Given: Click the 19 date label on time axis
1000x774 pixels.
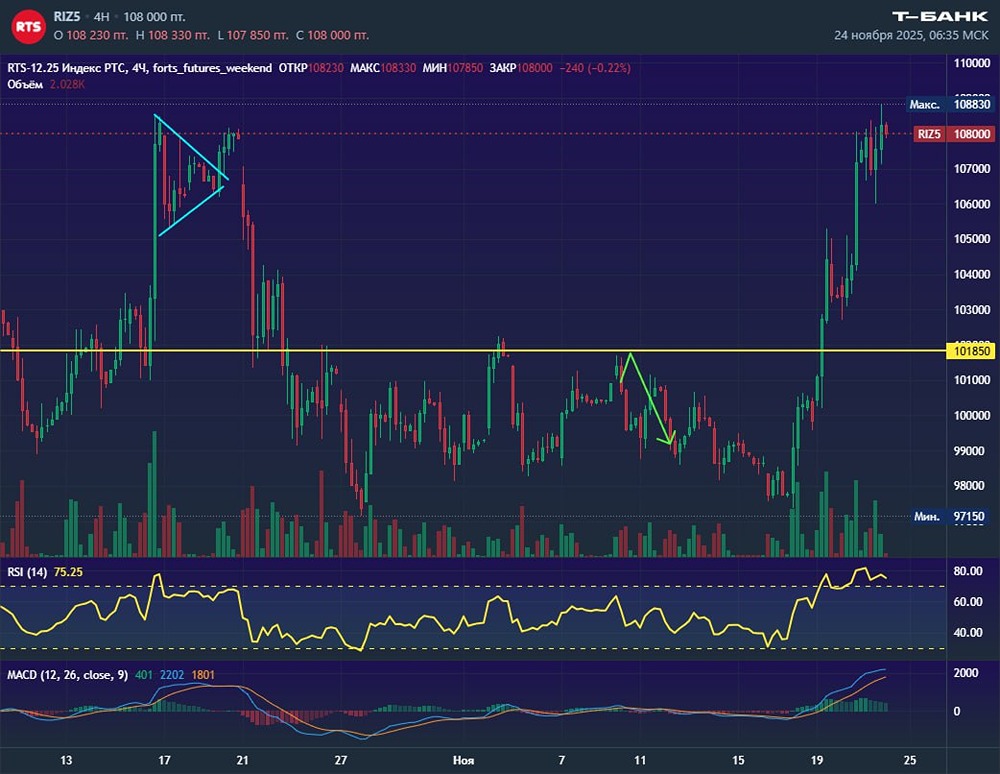Looking at the screenshot, I should coord(818,760).
